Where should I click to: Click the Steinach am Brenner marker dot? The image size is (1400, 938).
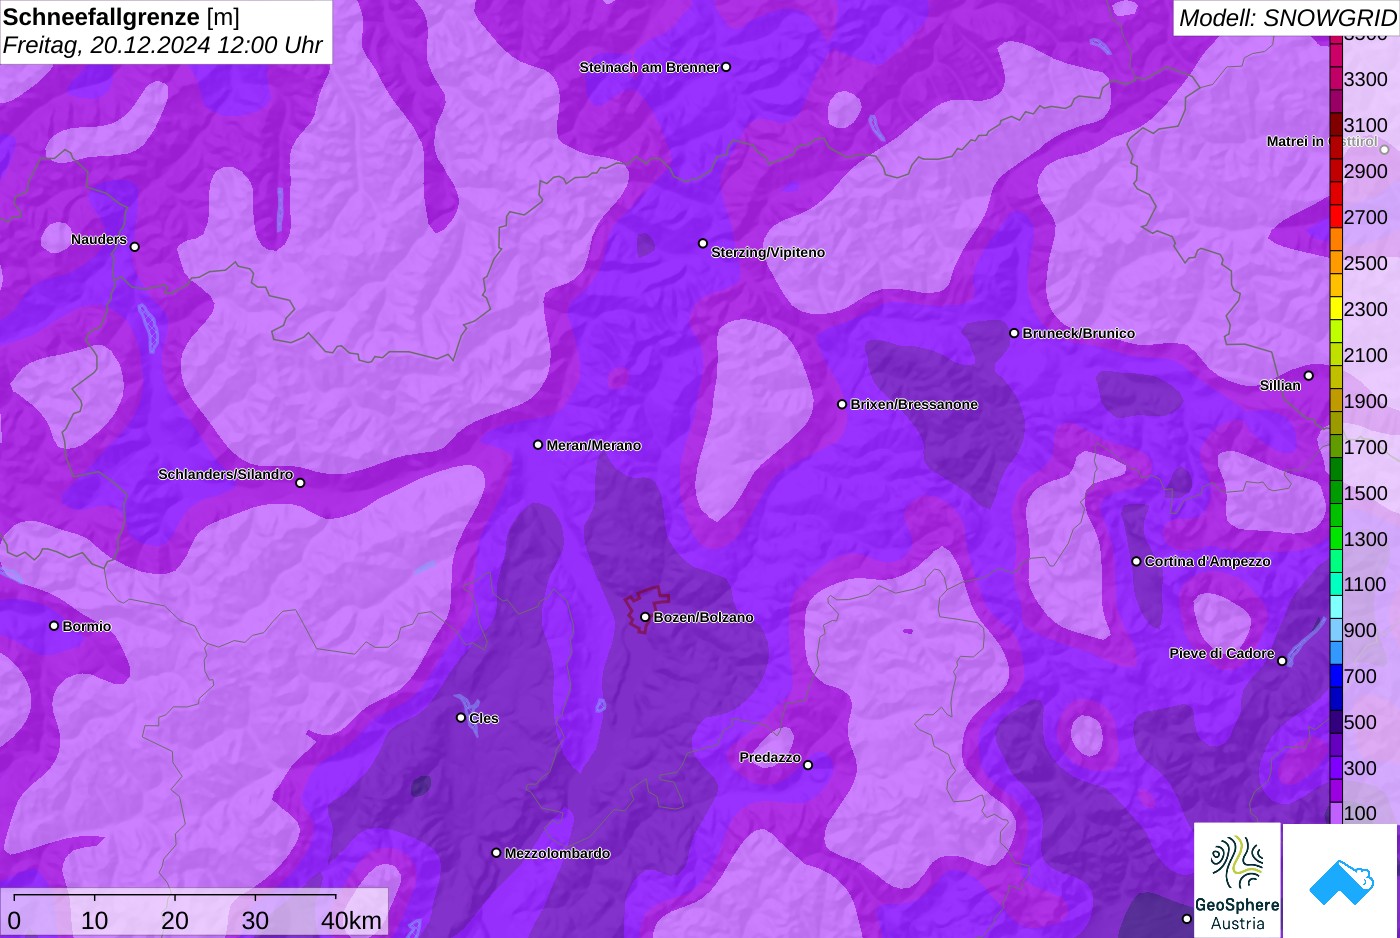(x=726, y=67)
